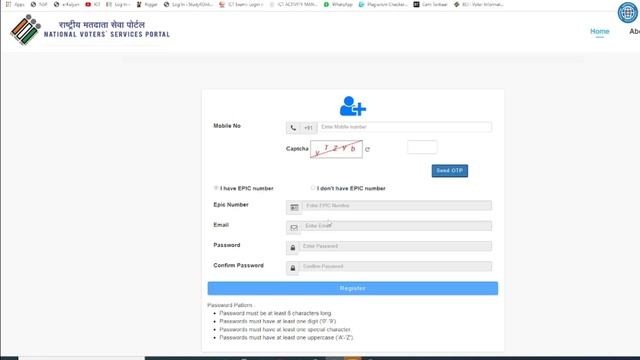Open the NSP bookmark
The width and height of the screenshot is (640, 360).
click(x=39, y=4)
